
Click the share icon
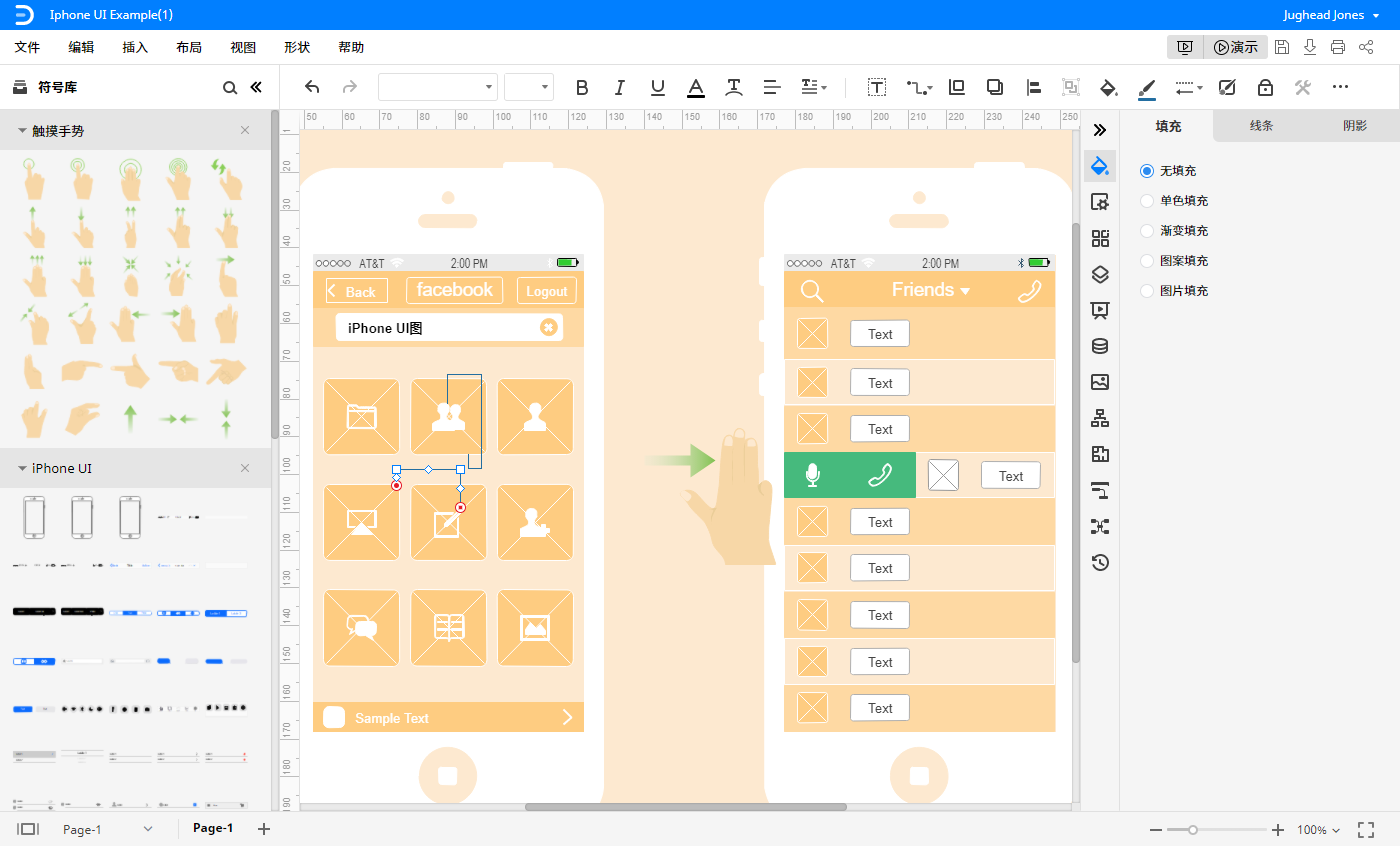click(1366, 47)
